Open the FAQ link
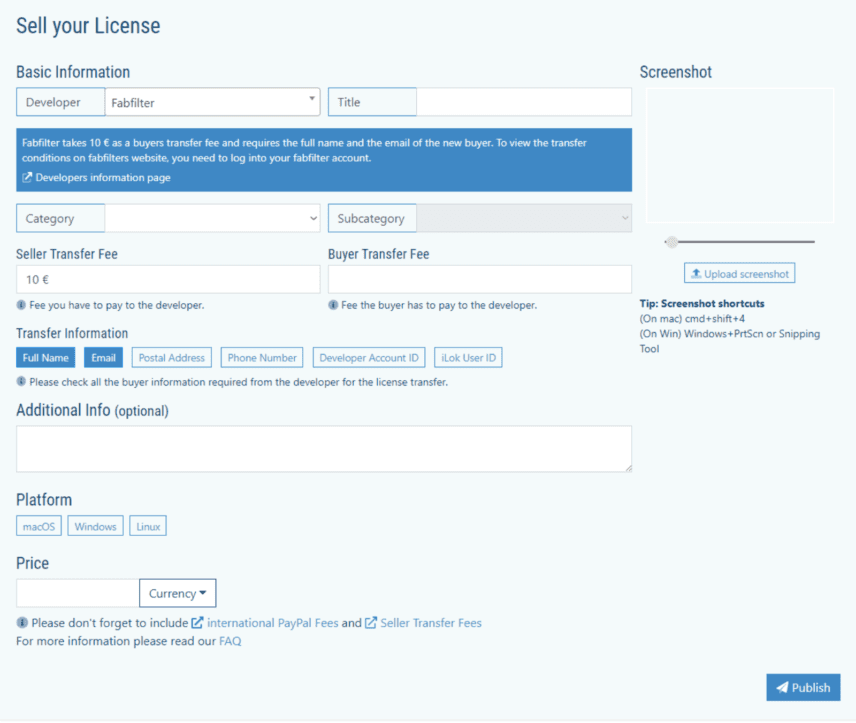This screenshot has width=856, height=723. [230, 641]
